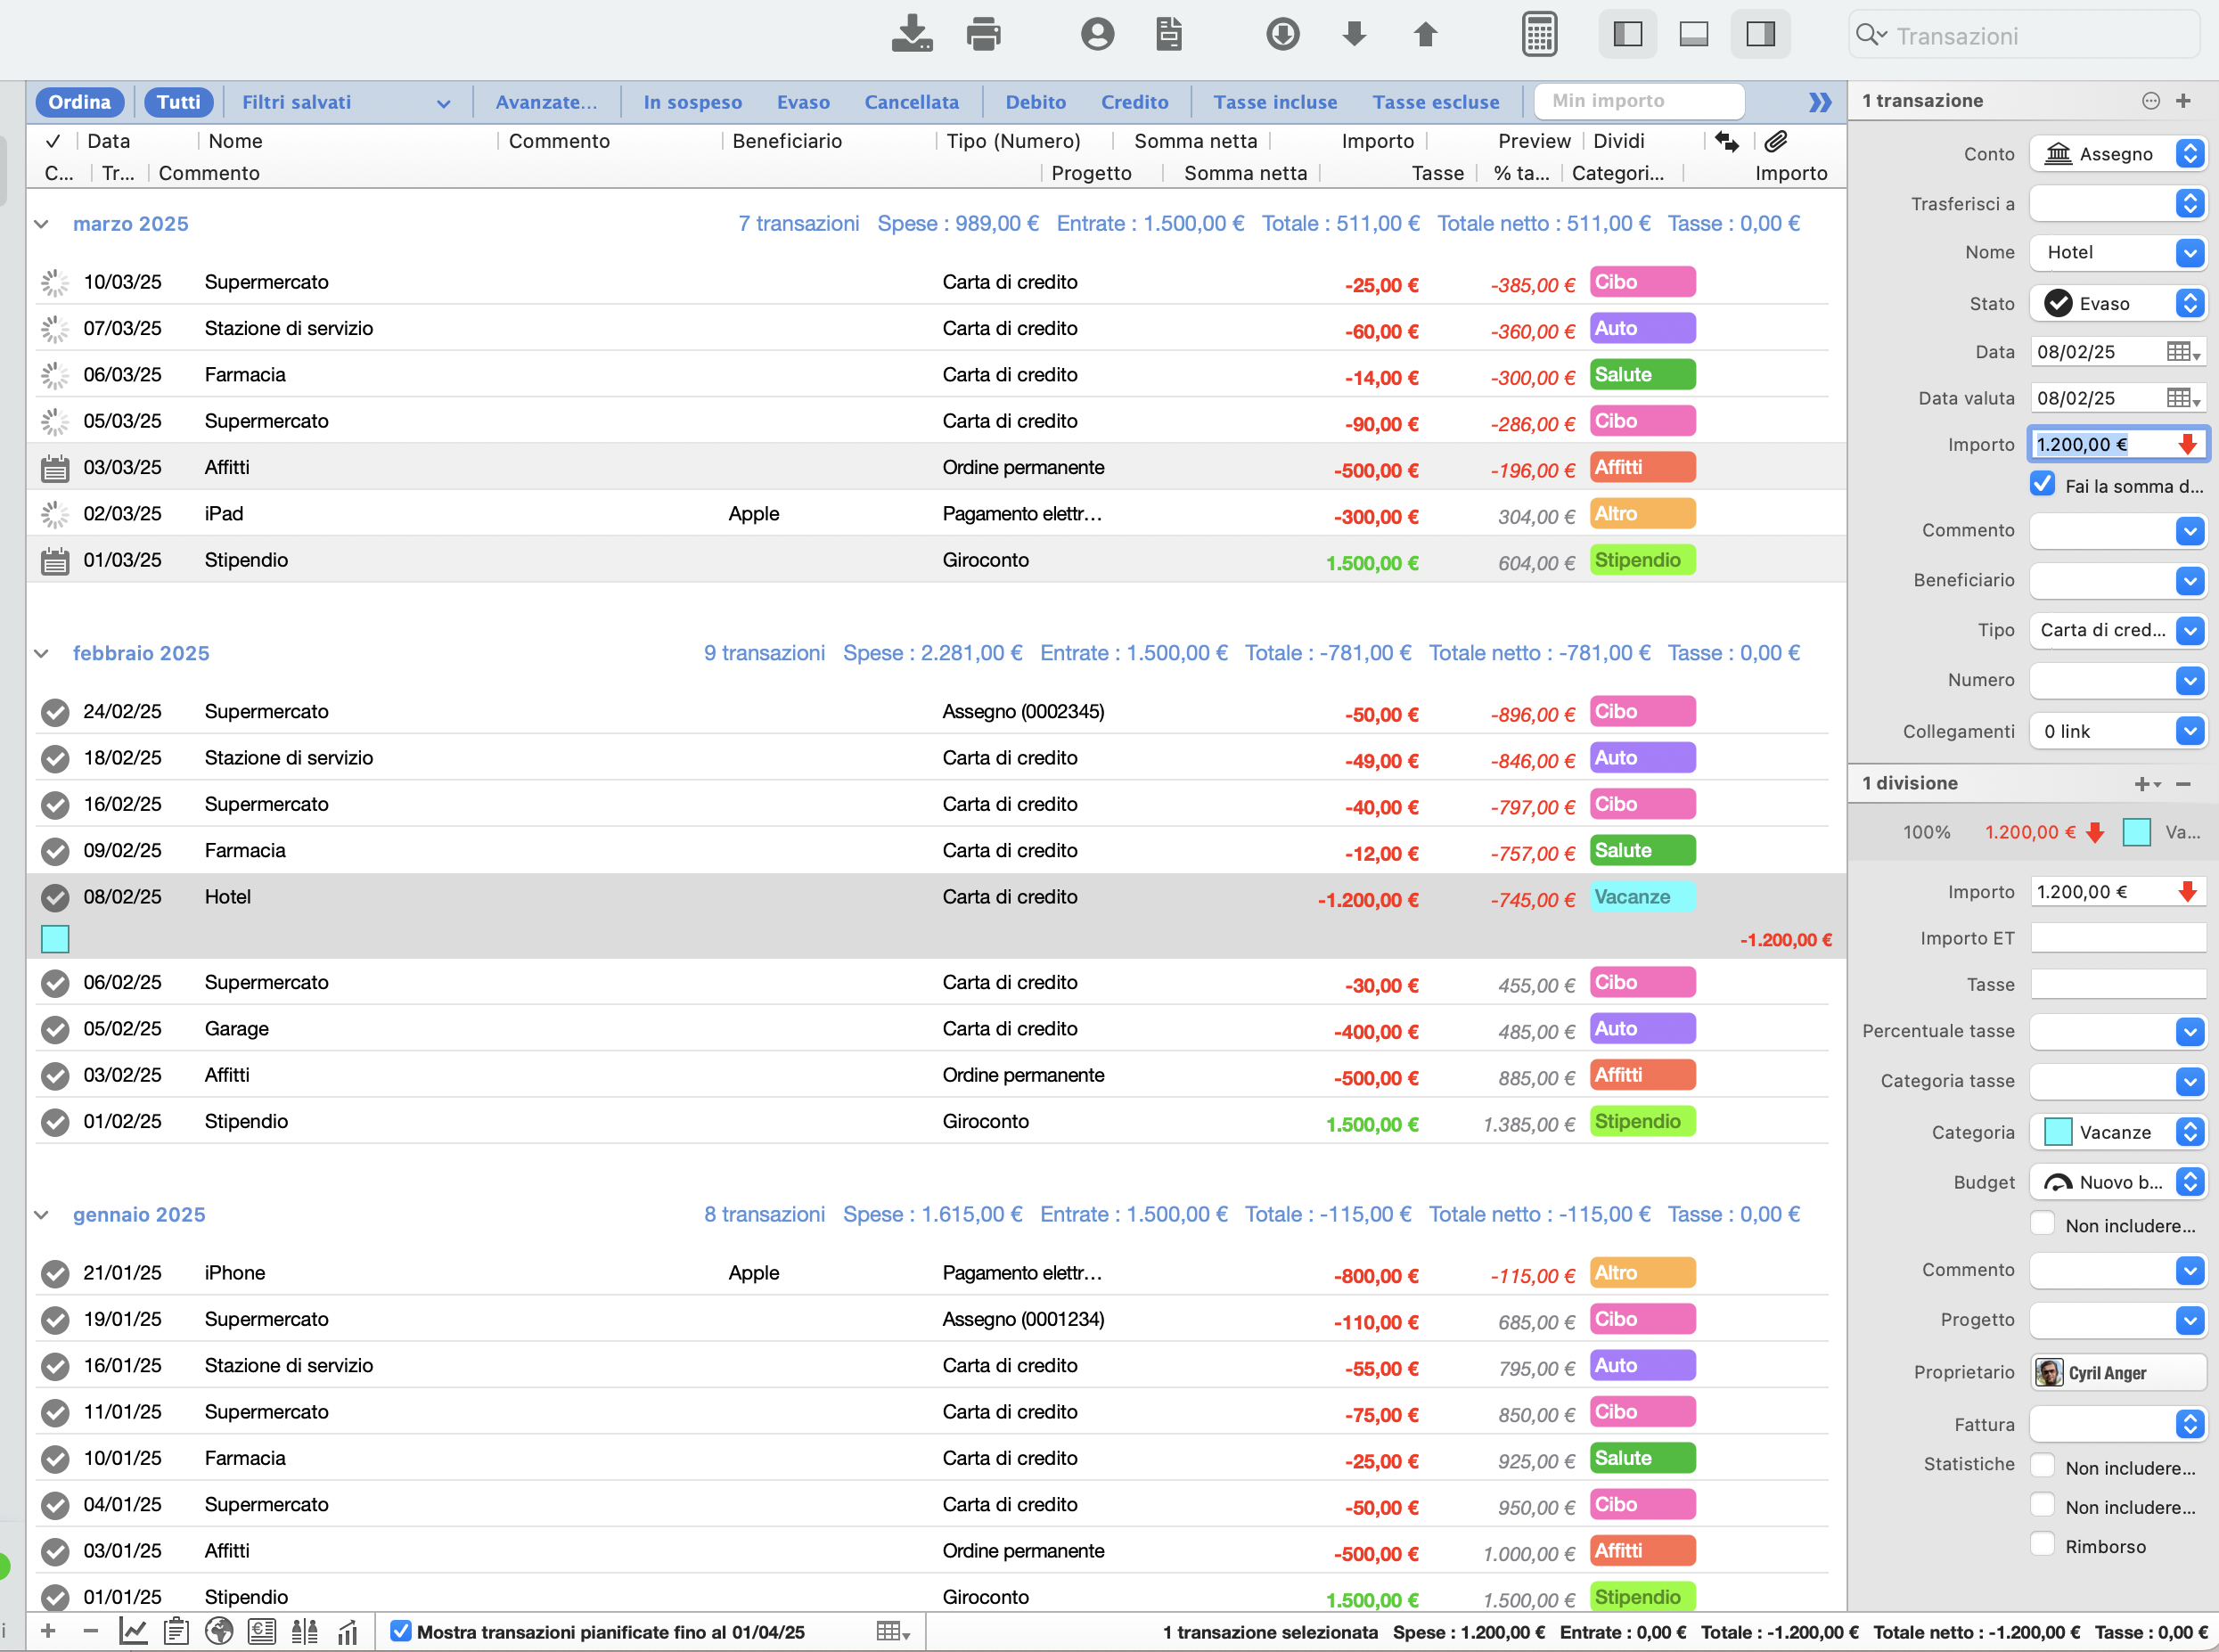
Task: Open the chart graph icon in bottom toolbar
Action: pyautogui.click(x=133, y=1630)
